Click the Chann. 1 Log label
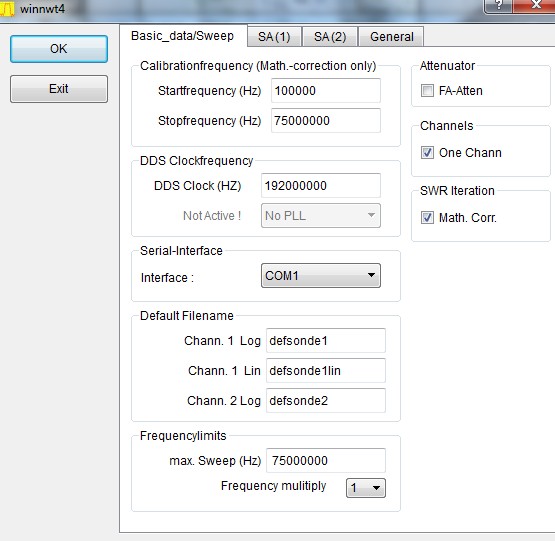 point(222,341)
